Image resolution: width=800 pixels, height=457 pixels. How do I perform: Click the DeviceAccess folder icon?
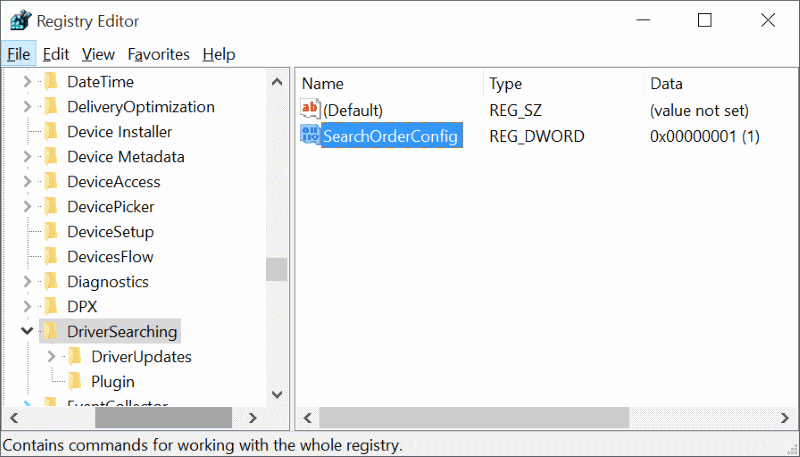51,182
